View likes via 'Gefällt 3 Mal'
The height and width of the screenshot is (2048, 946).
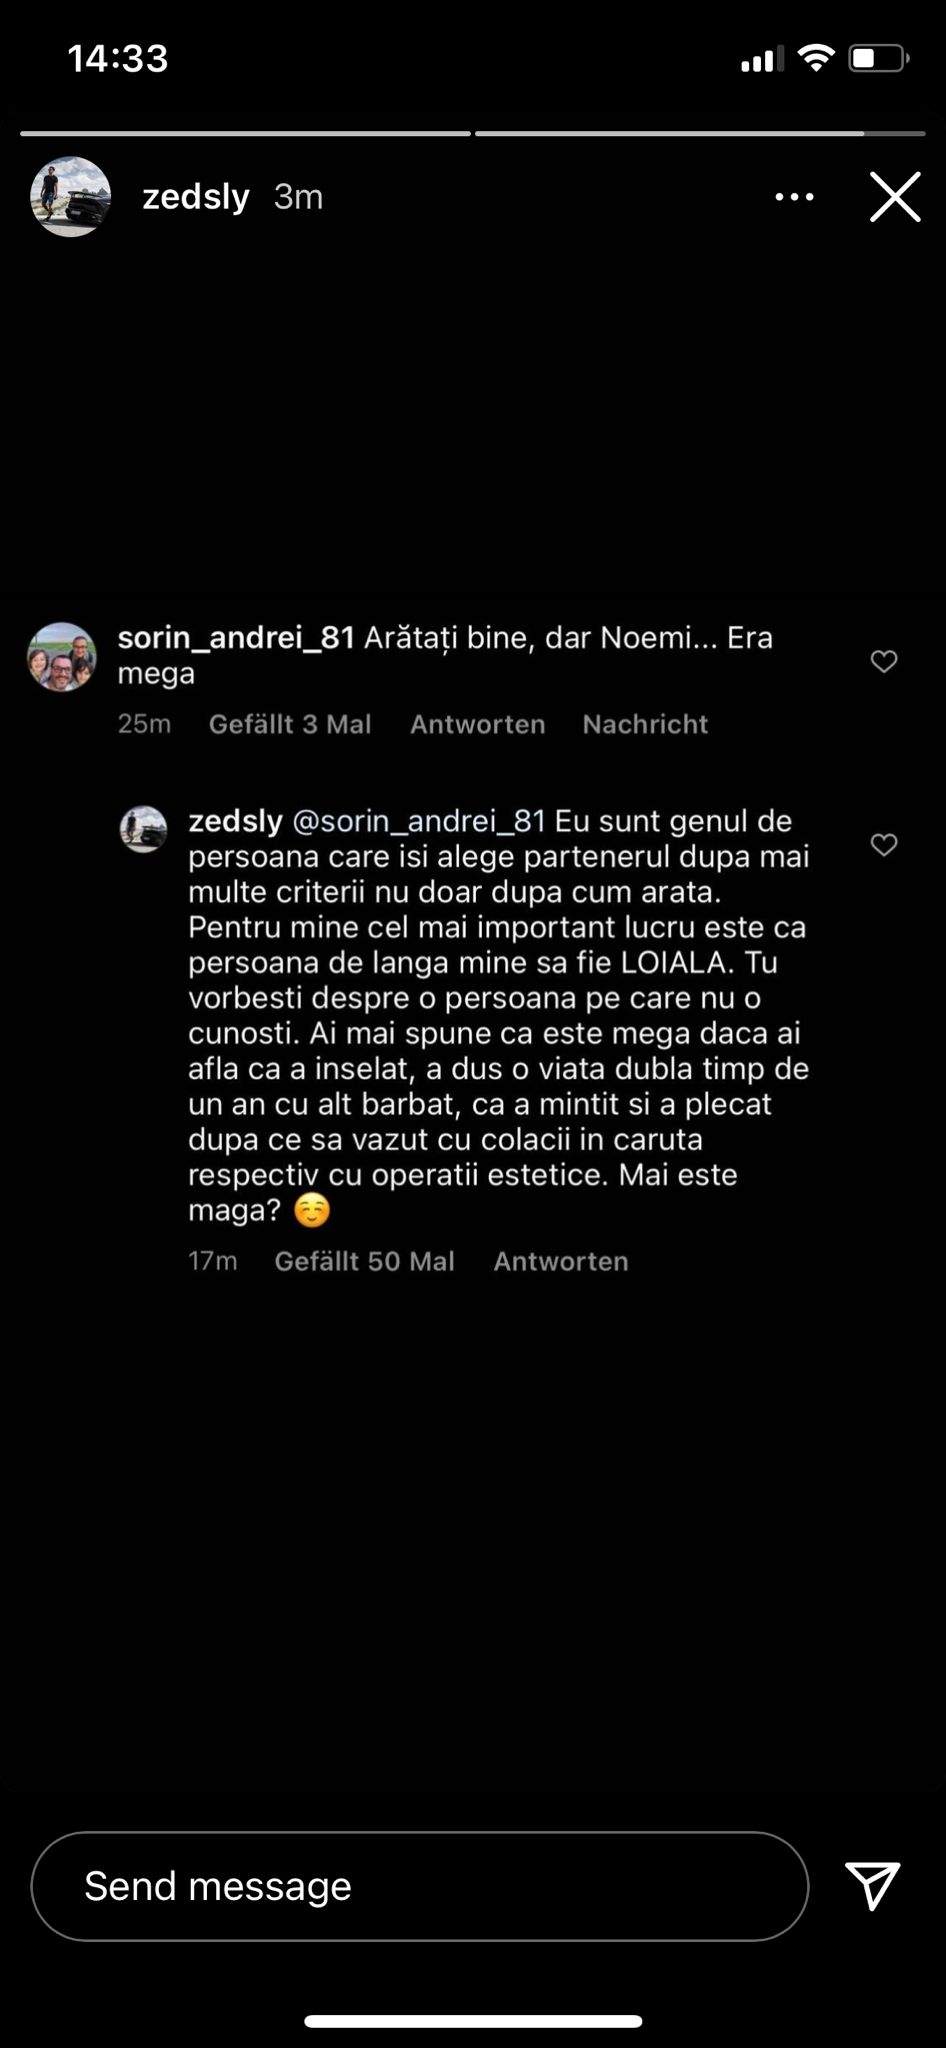[x=290, y=724]
